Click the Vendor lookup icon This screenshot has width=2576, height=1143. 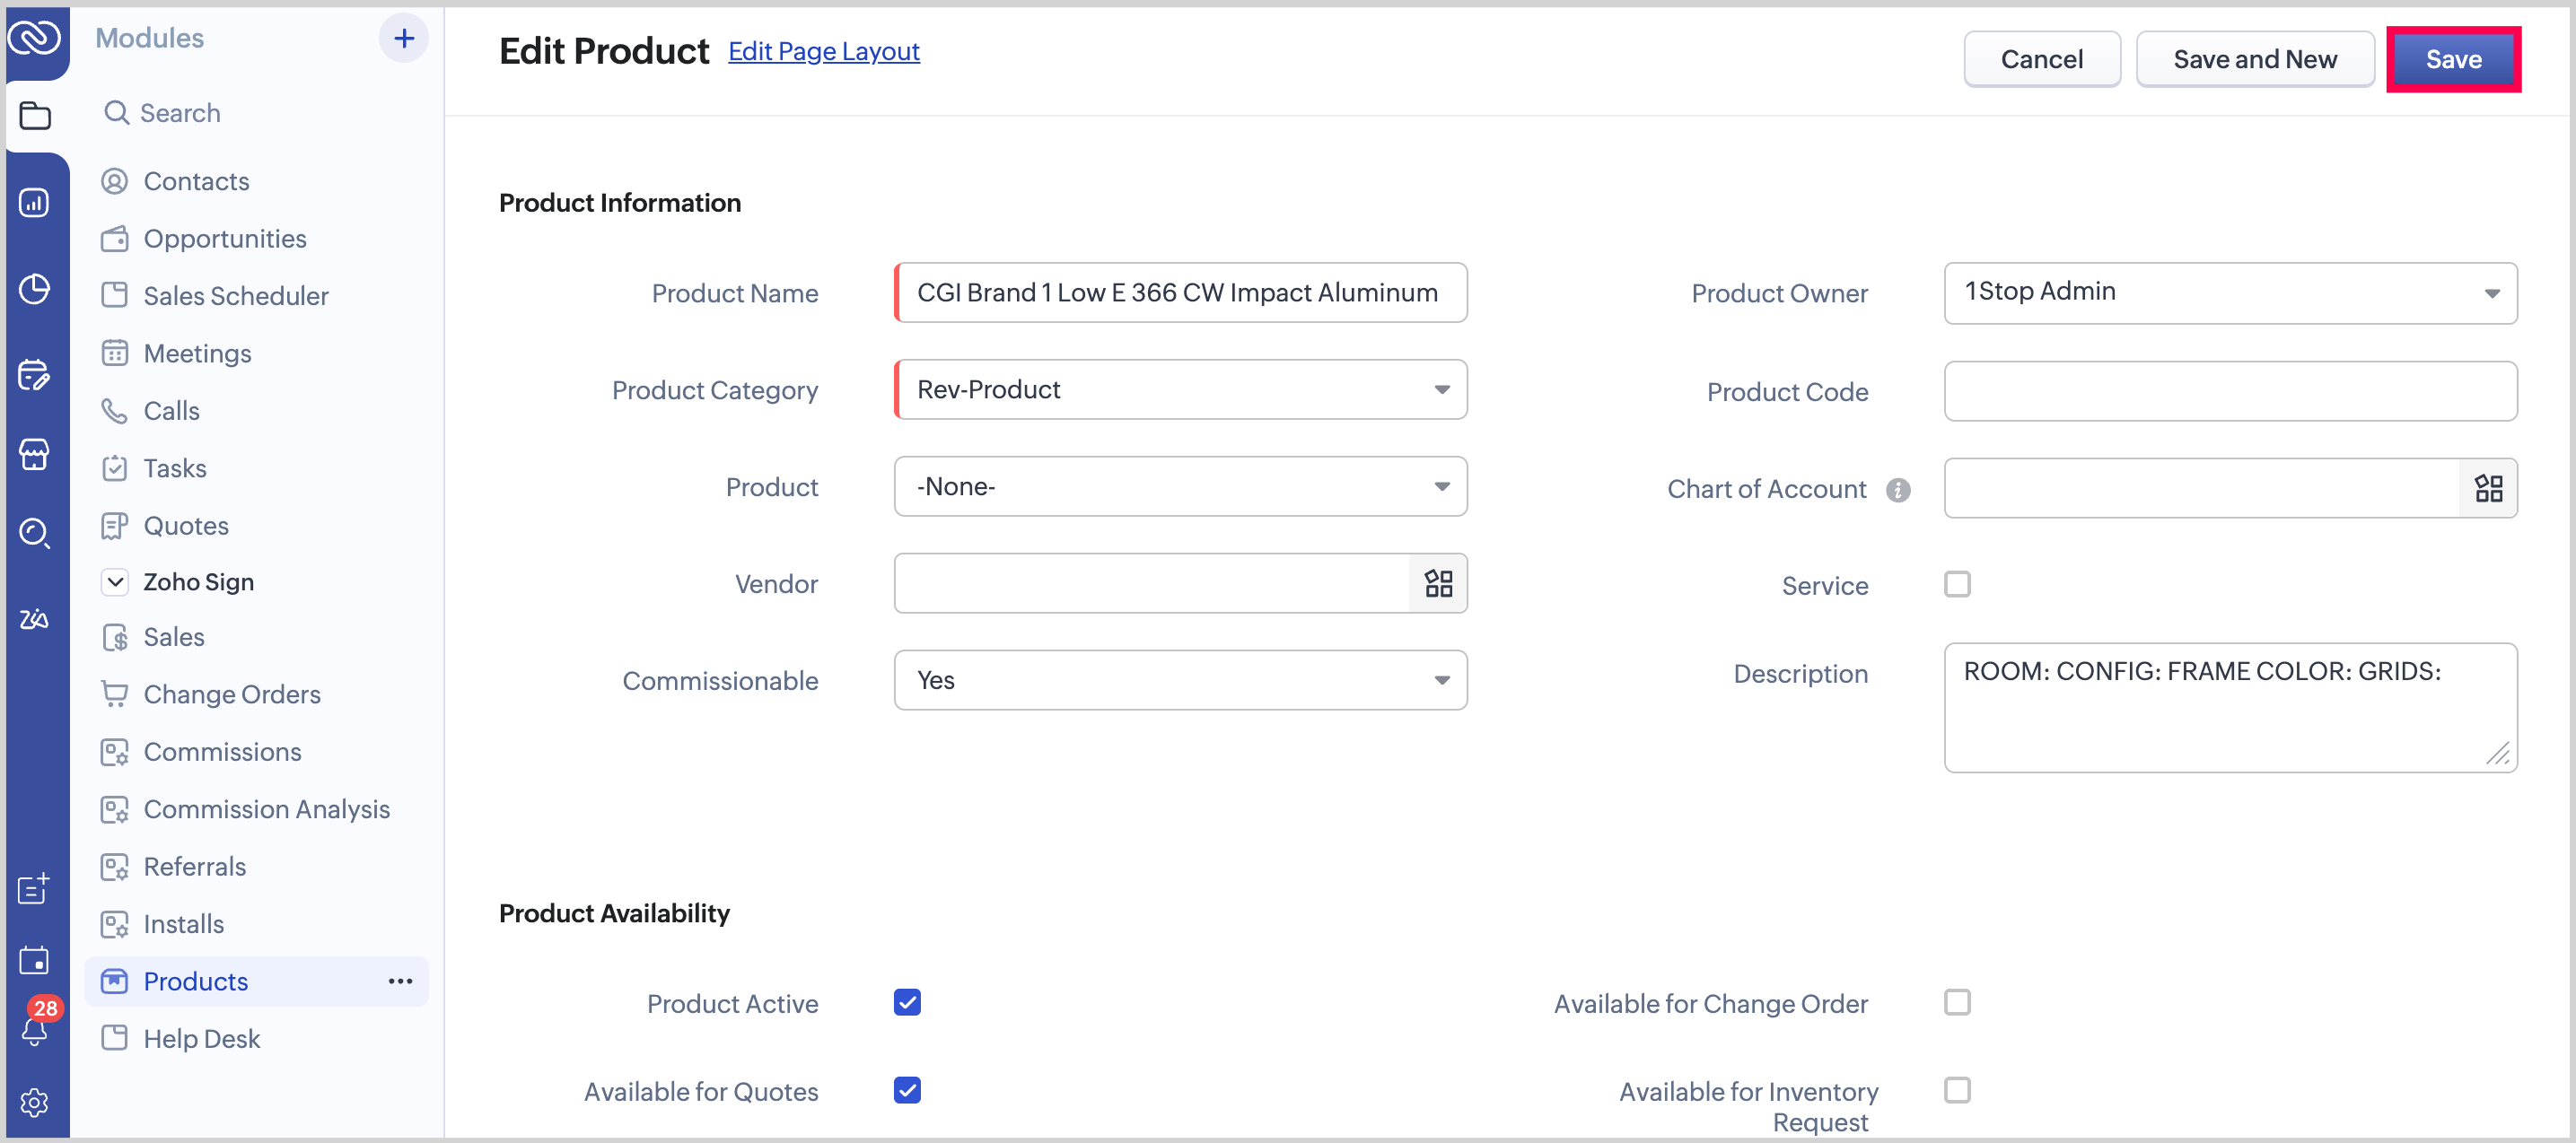coord(1437,583)
